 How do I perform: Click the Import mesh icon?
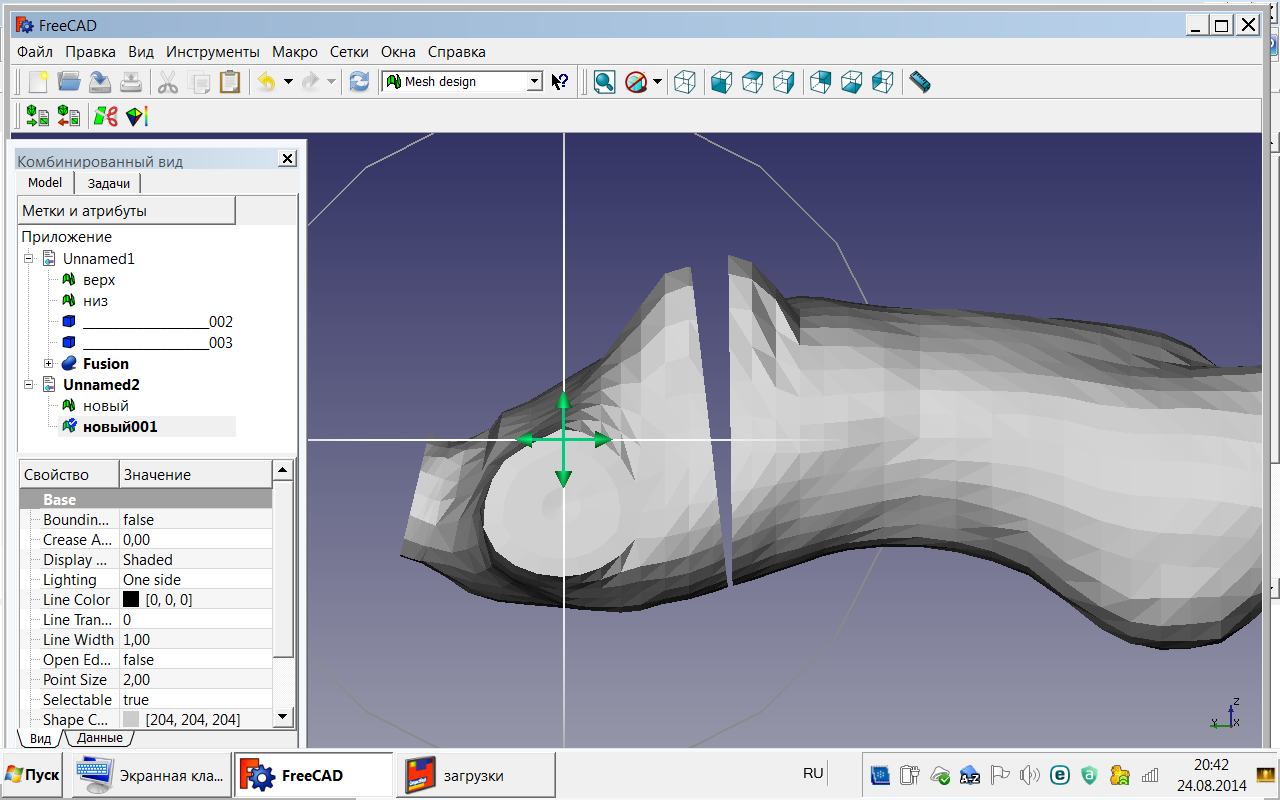point(37,116)
